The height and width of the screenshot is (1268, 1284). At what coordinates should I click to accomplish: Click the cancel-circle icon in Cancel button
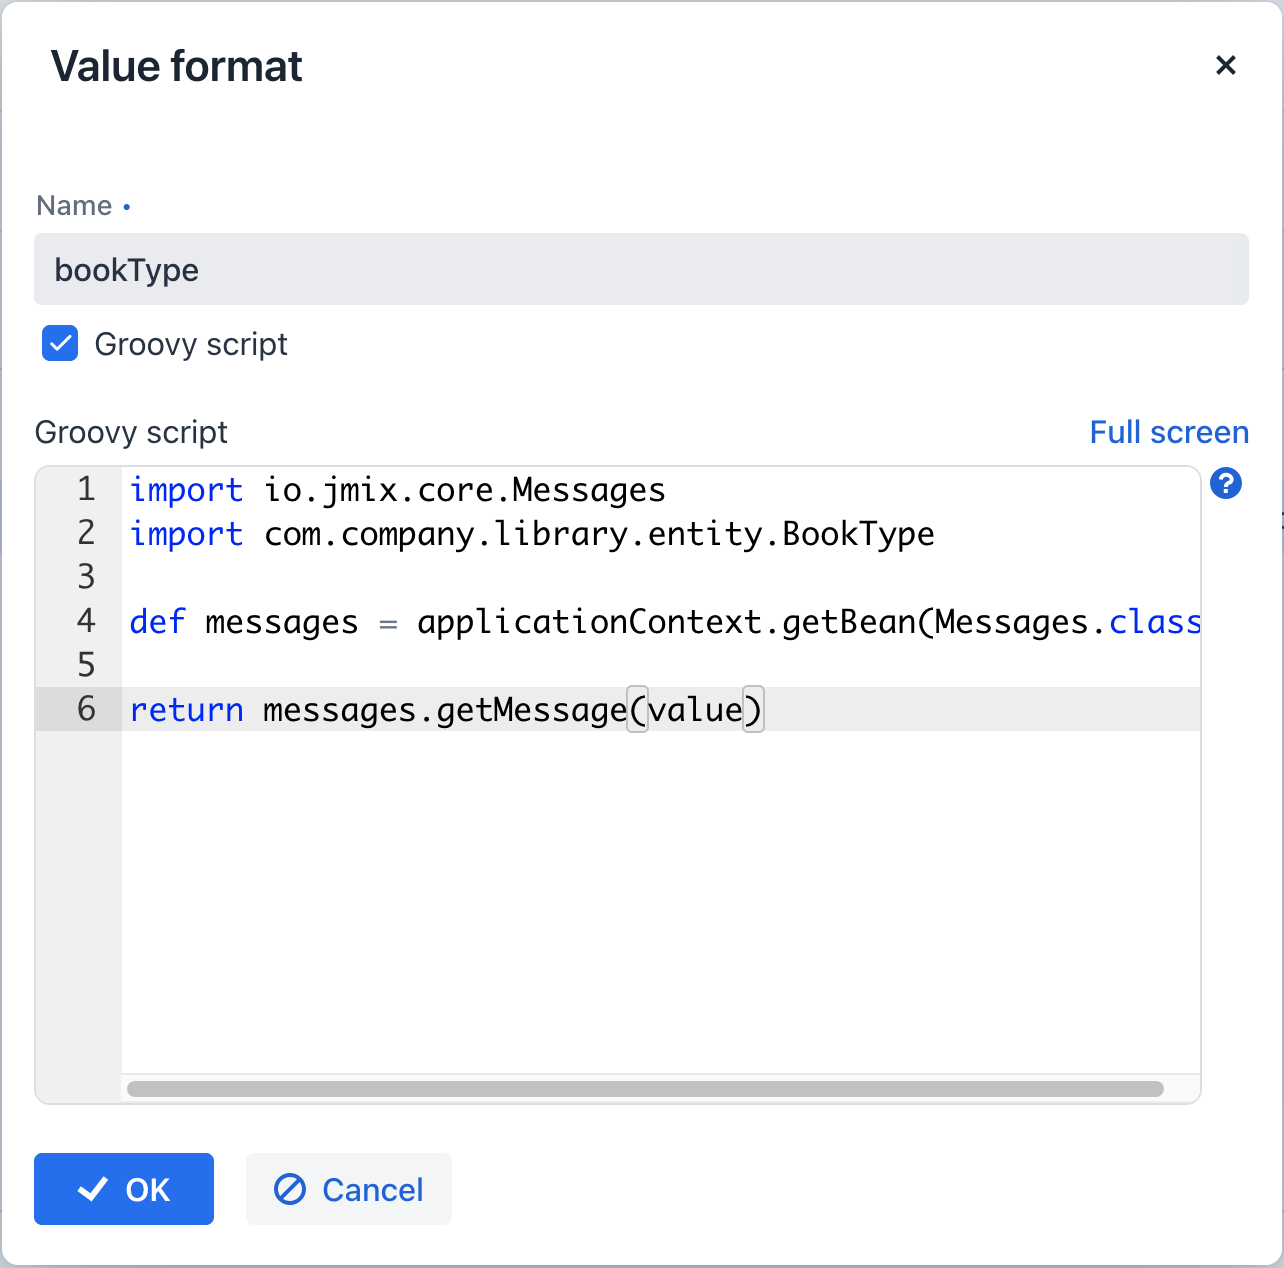pyautogui.click(x=290, y=1189)
